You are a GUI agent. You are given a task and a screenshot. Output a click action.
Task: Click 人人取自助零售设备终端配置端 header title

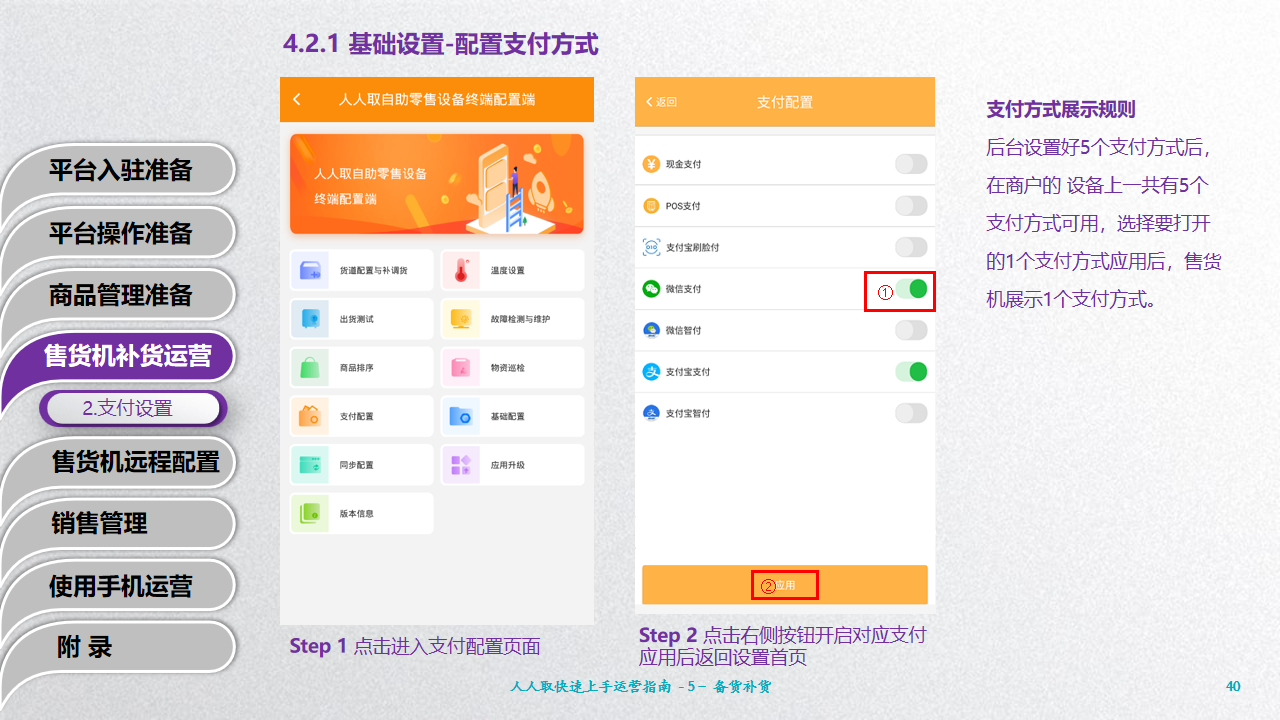[437, 99]
